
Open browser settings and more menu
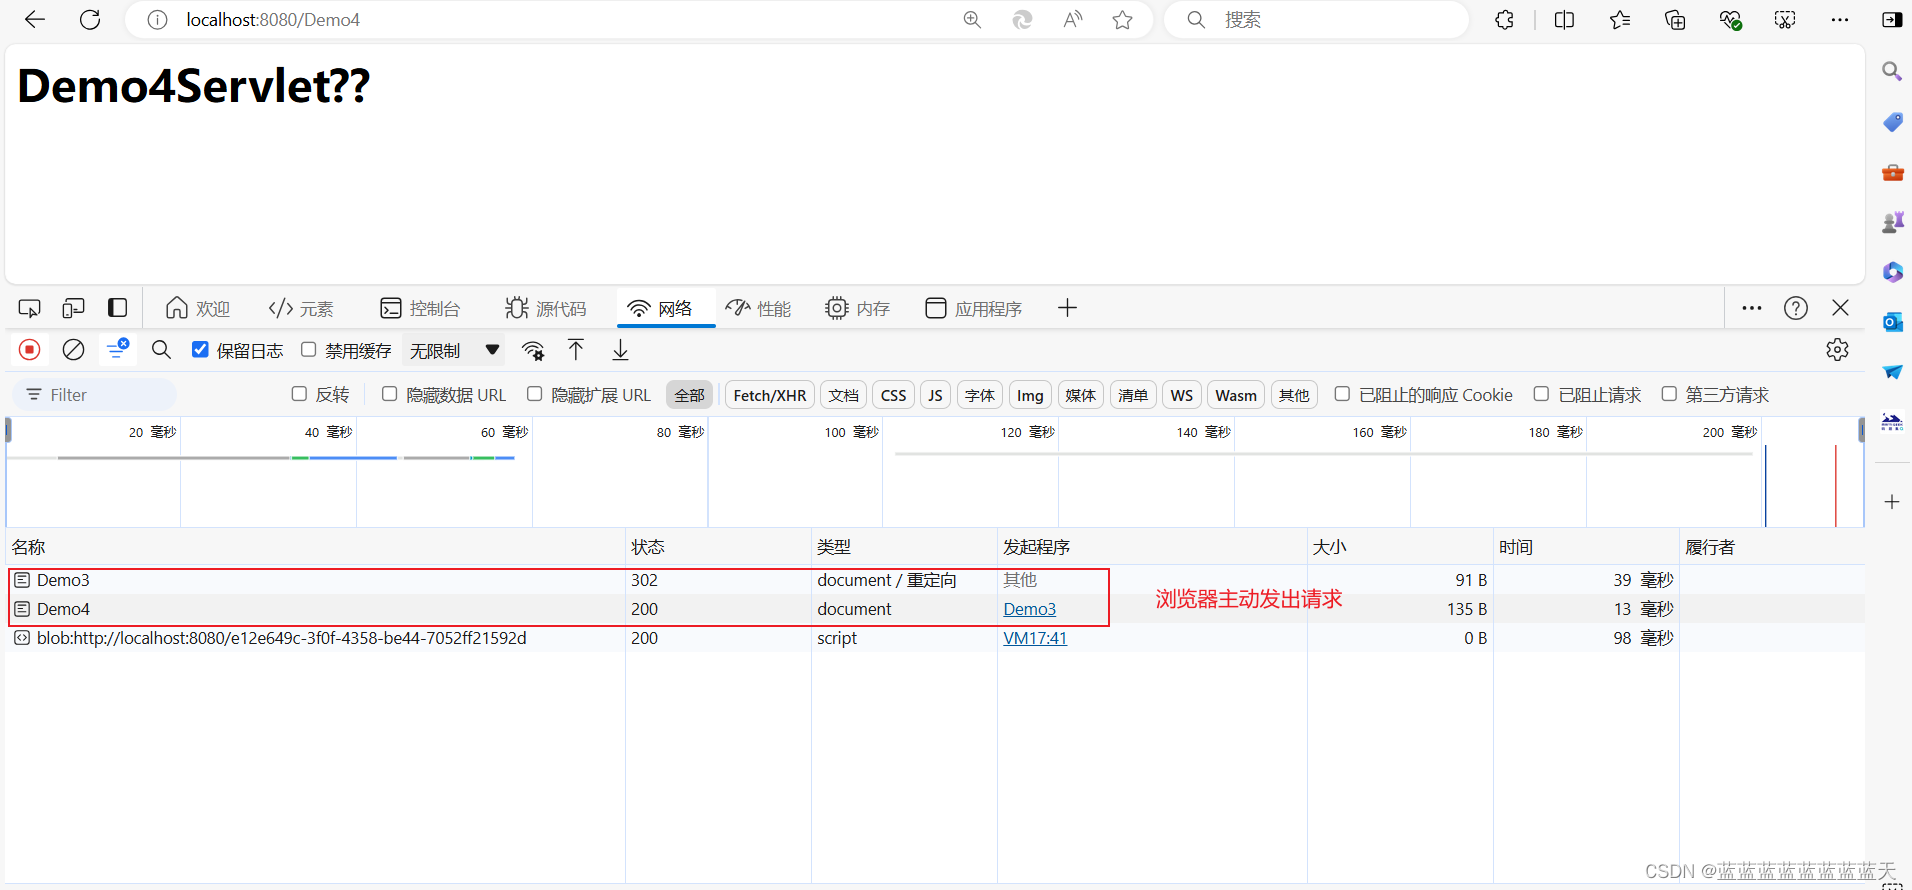[x=1840, y=20]
